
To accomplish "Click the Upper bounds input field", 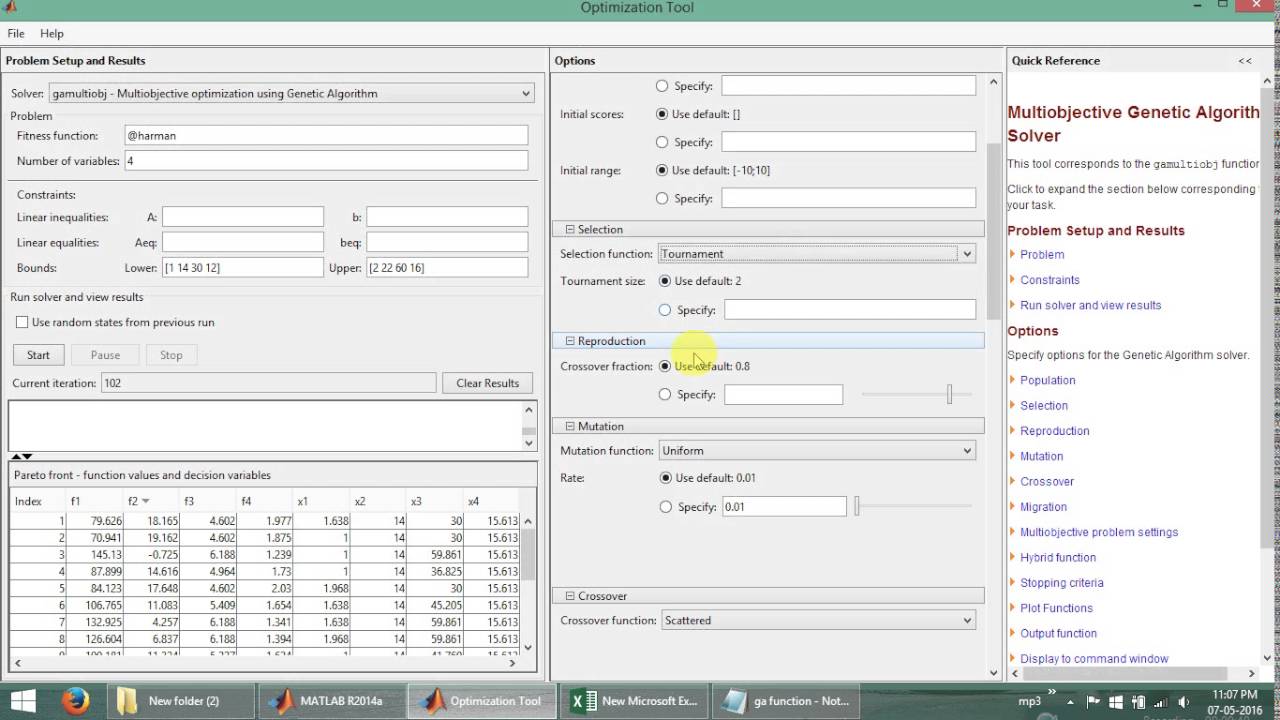I will [x=447, y=268].
